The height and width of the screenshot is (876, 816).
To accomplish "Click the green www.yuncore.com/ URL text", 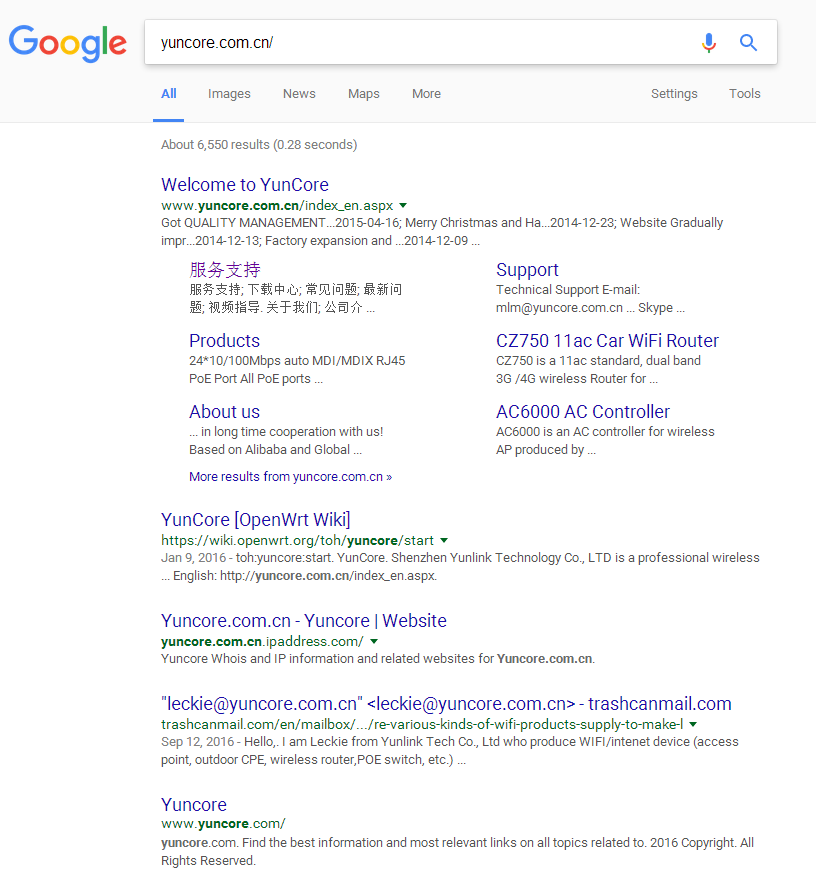I will point(223,823).
